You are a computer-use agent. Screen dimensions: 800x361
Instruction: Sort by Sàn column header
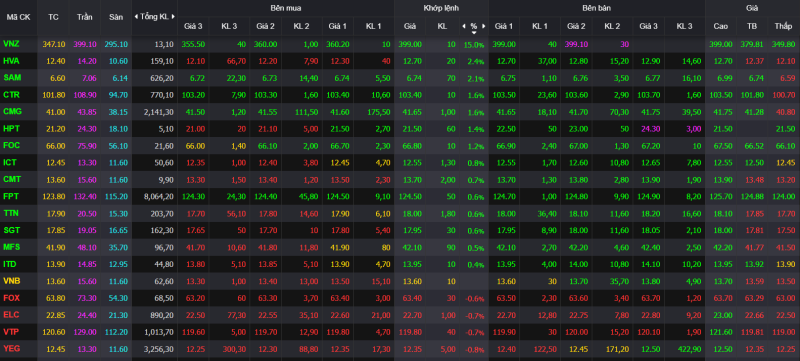pyautogui.click(x=116, y=17)
